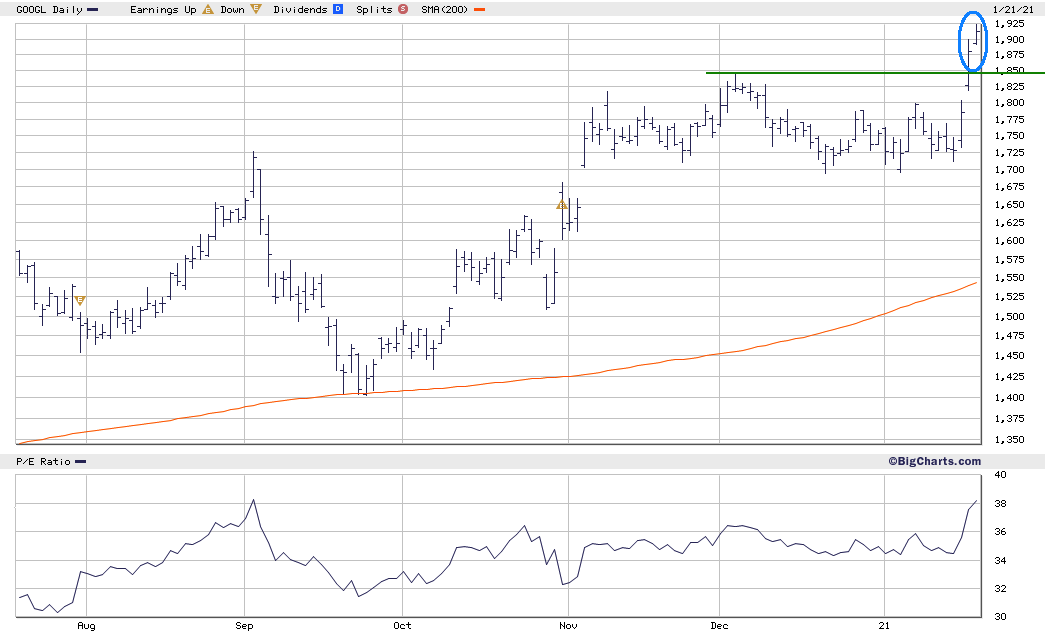This screenshot has height=635, width=1045.
Task: Click the 32 label on the P/E axis
Action: tap(1000, 588)
